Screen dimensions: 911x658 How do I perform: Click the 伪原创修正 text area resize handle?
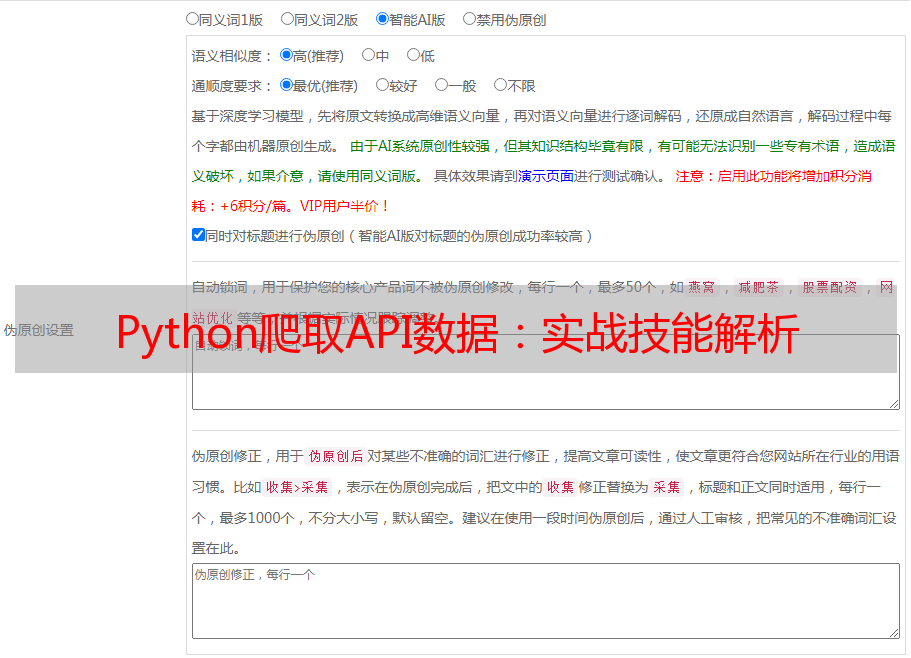pos(893,632)
